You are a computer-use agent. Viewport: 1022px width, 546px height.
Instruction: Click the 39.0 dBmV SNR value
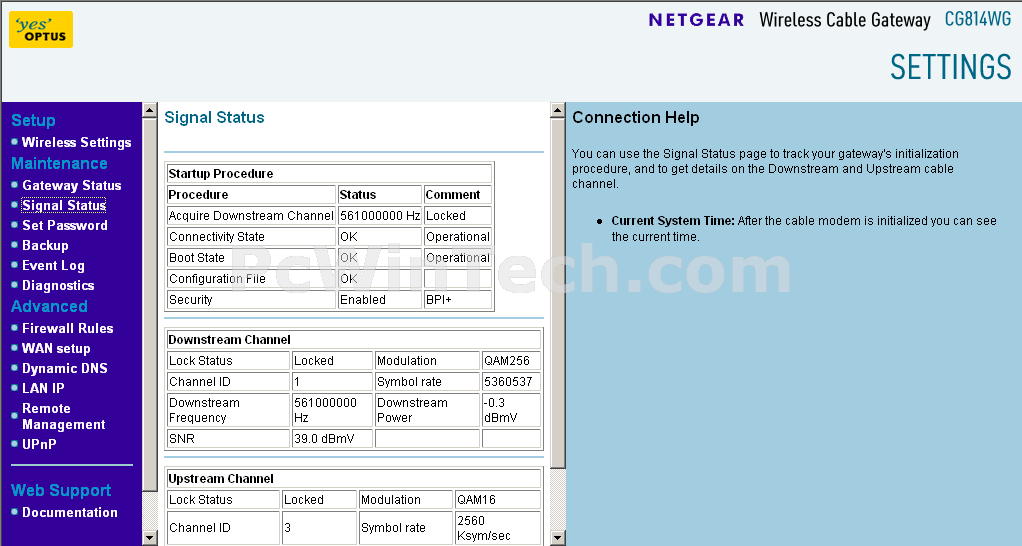(x=332, y=438)
